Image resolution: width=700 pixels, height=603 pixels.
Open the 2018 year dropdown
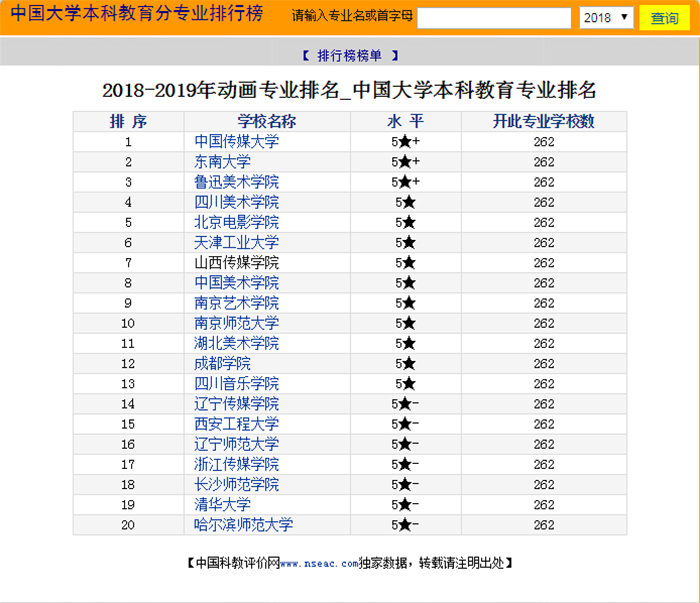[x=606, y=18]
